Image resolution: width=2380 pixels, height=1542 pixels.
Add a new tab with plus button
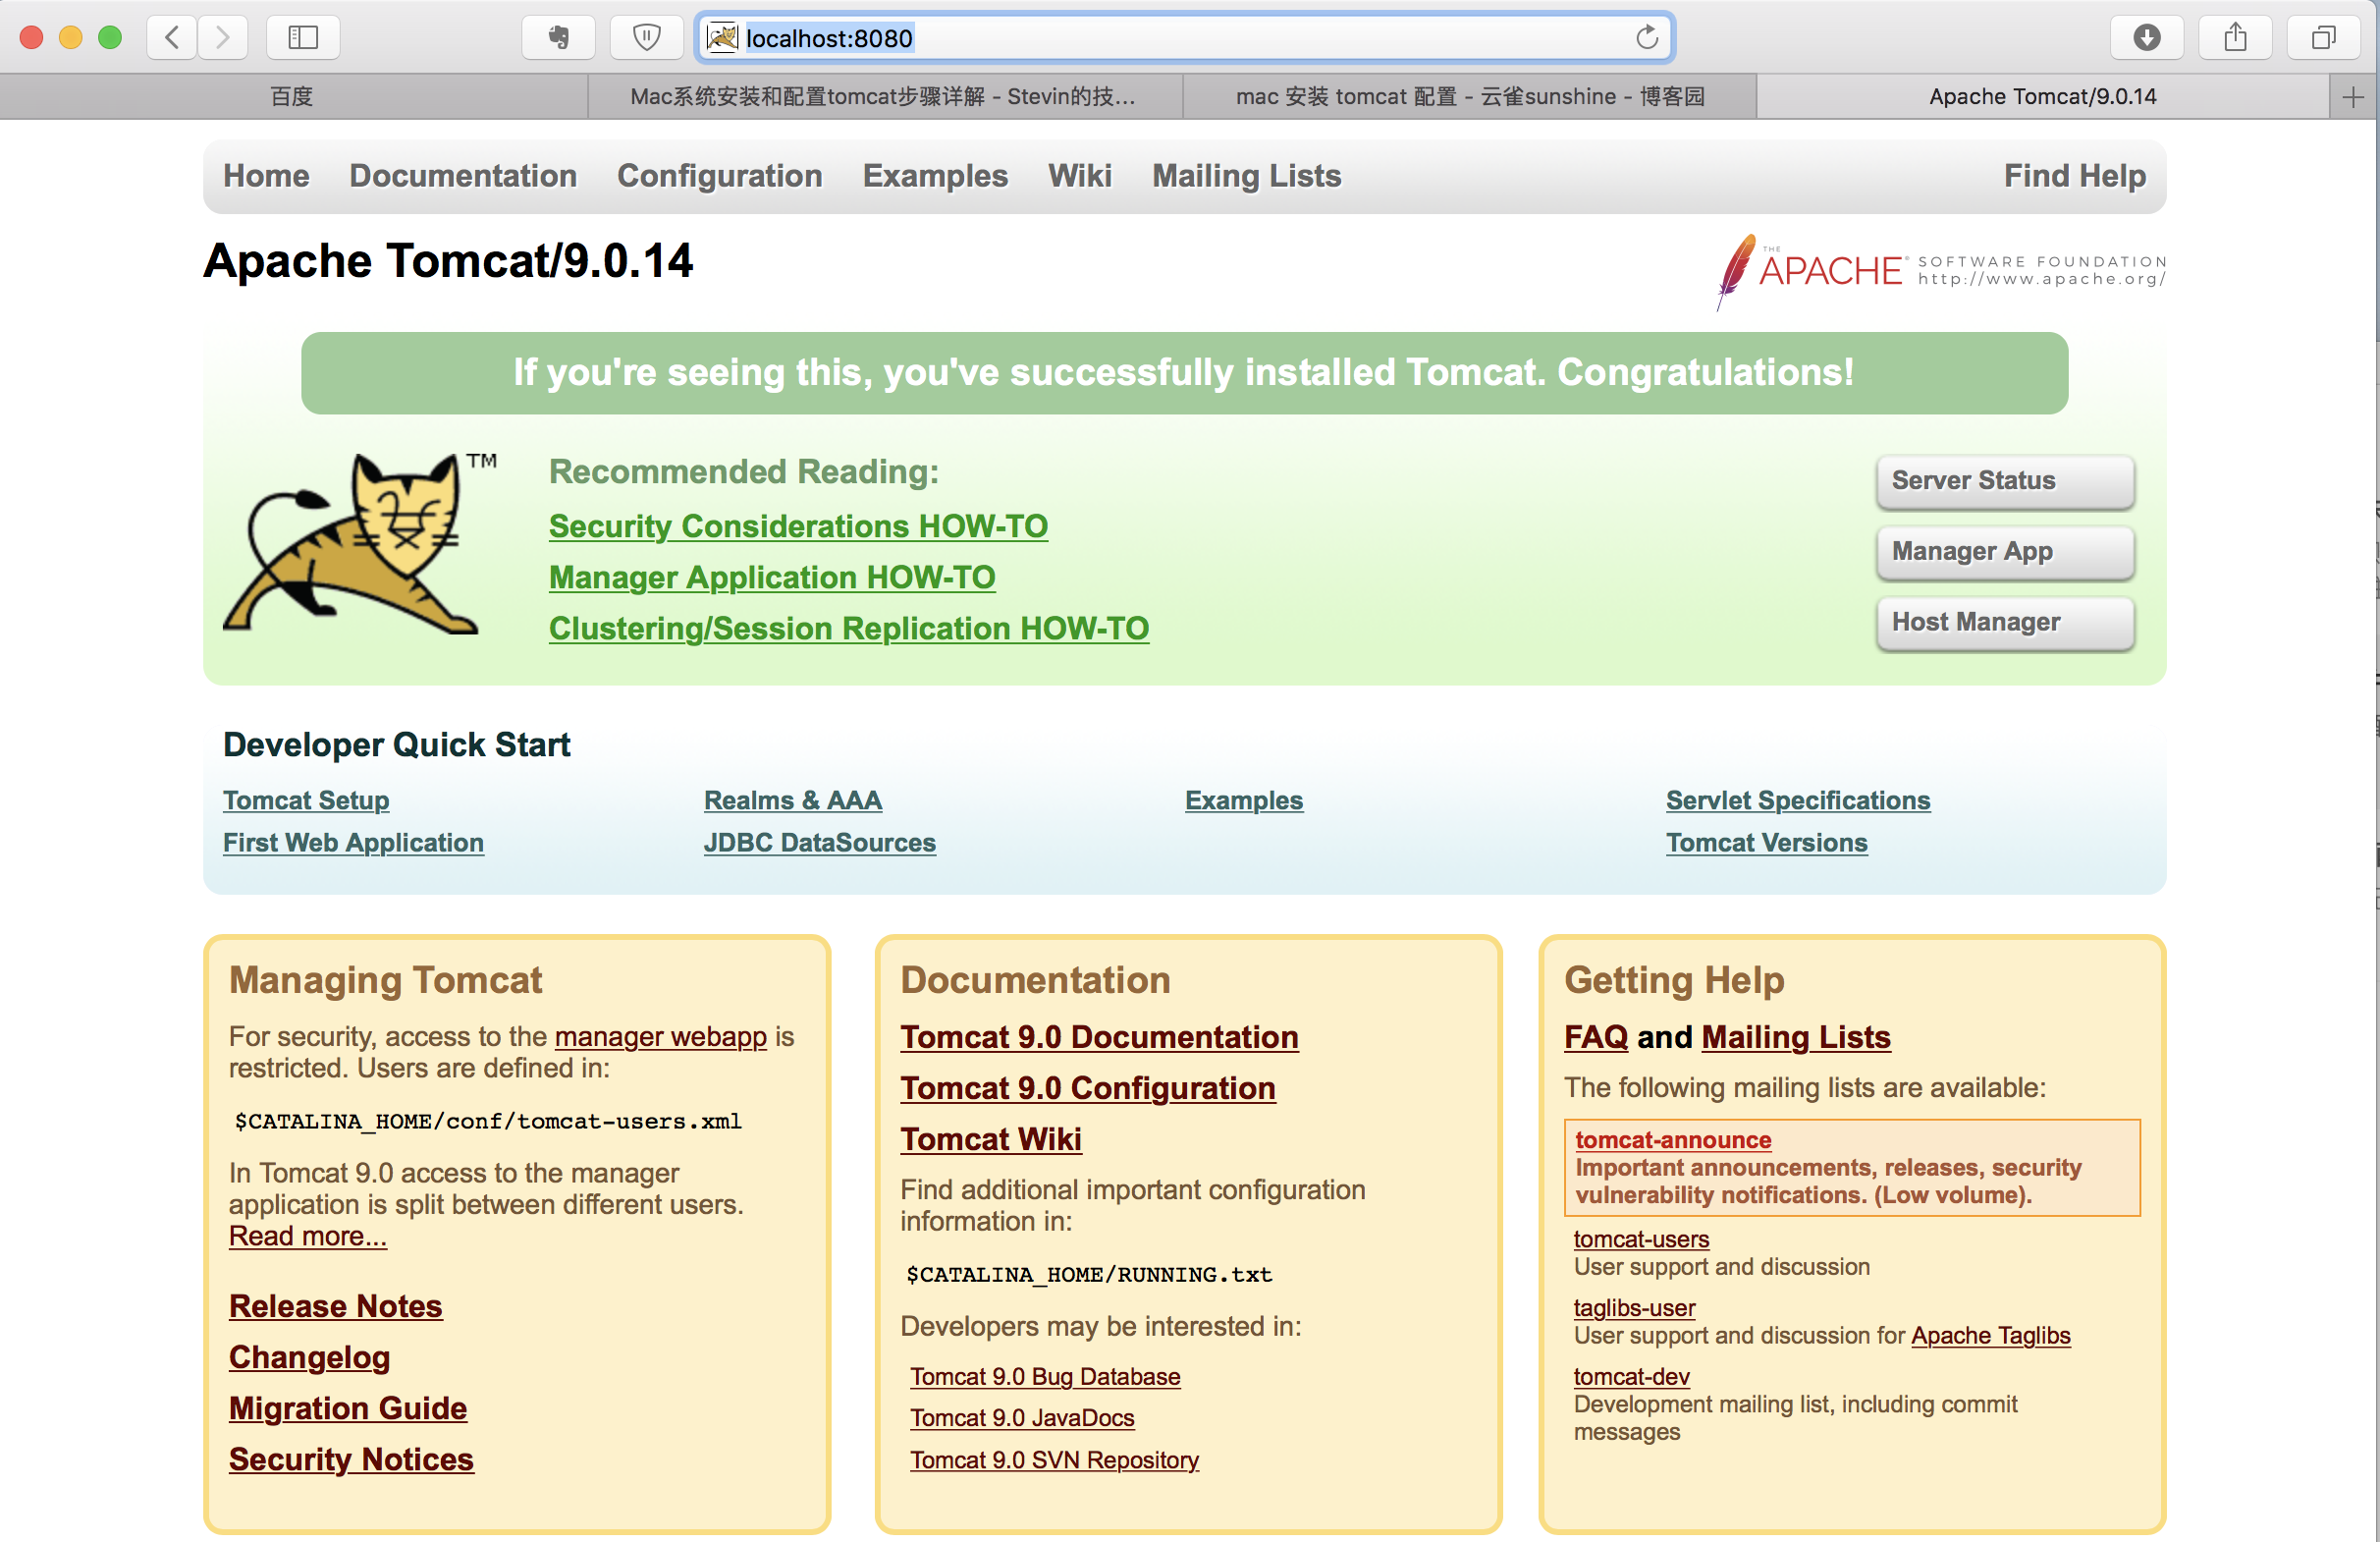click(x=2353, y=97)
